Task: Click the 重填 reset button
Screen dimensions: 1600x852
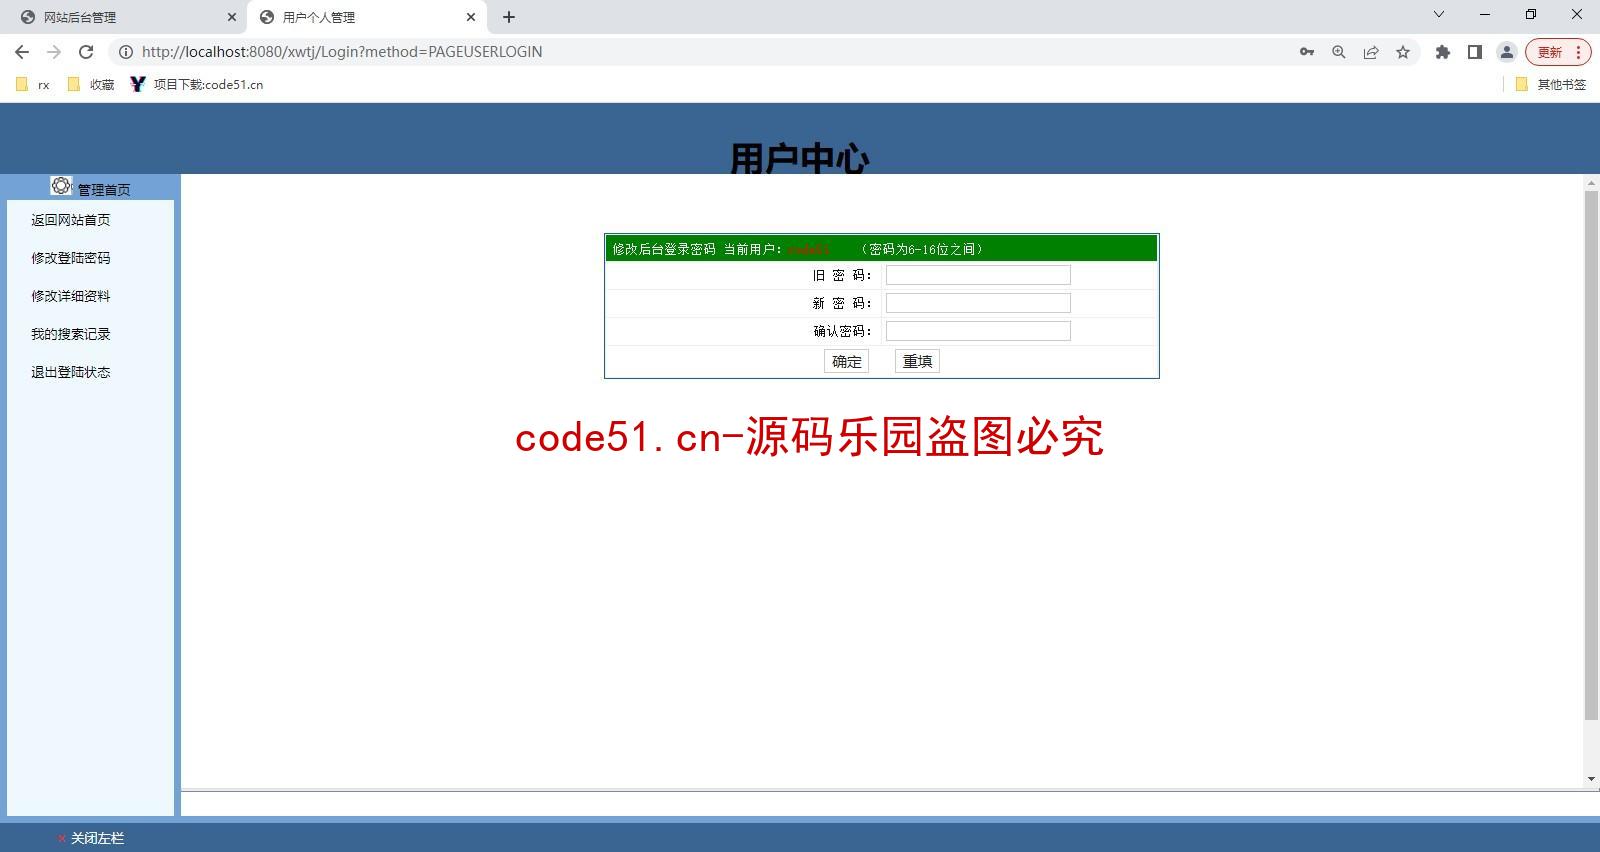Action: pos(917,361)
